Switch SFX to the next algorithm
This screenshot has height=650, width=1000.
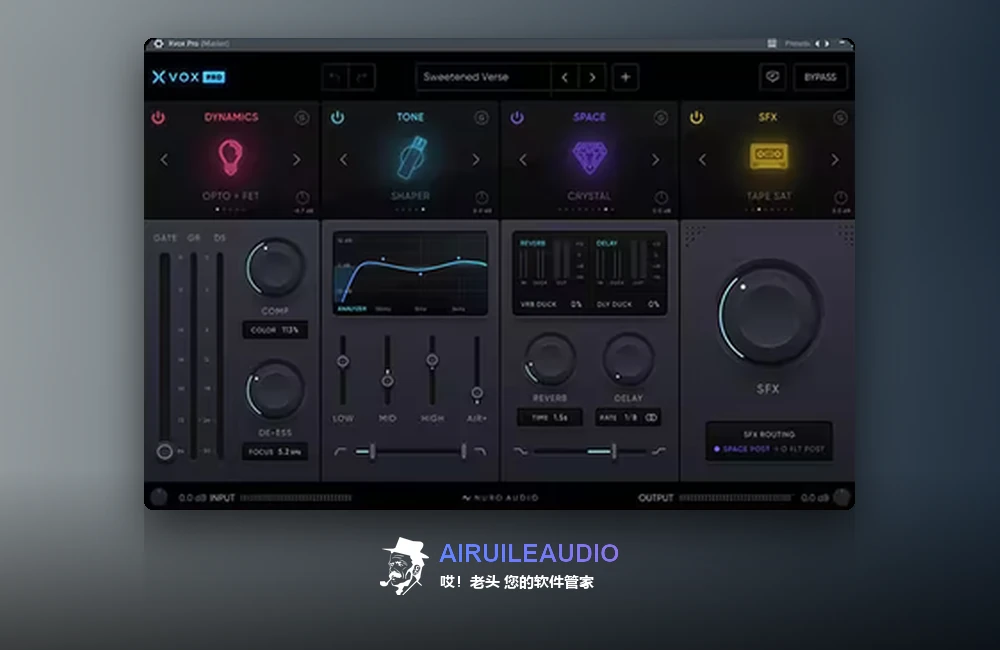[x=835, y=159]
